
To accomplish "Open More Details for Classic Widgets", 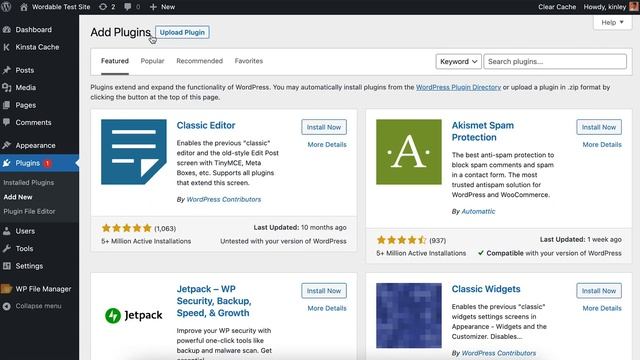I will click(x=602, y=308).
